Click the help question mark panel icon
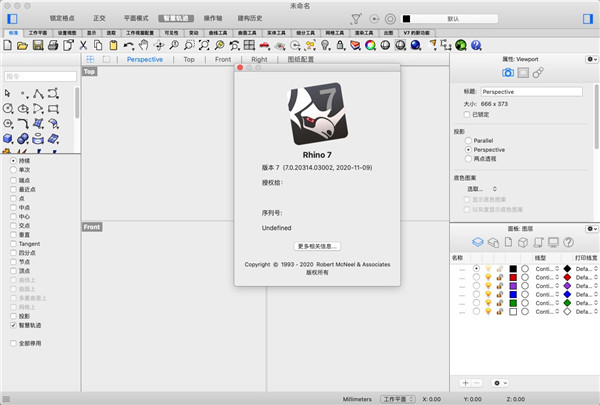This screenshot has width=600, height=405. (x=568, y=241)
